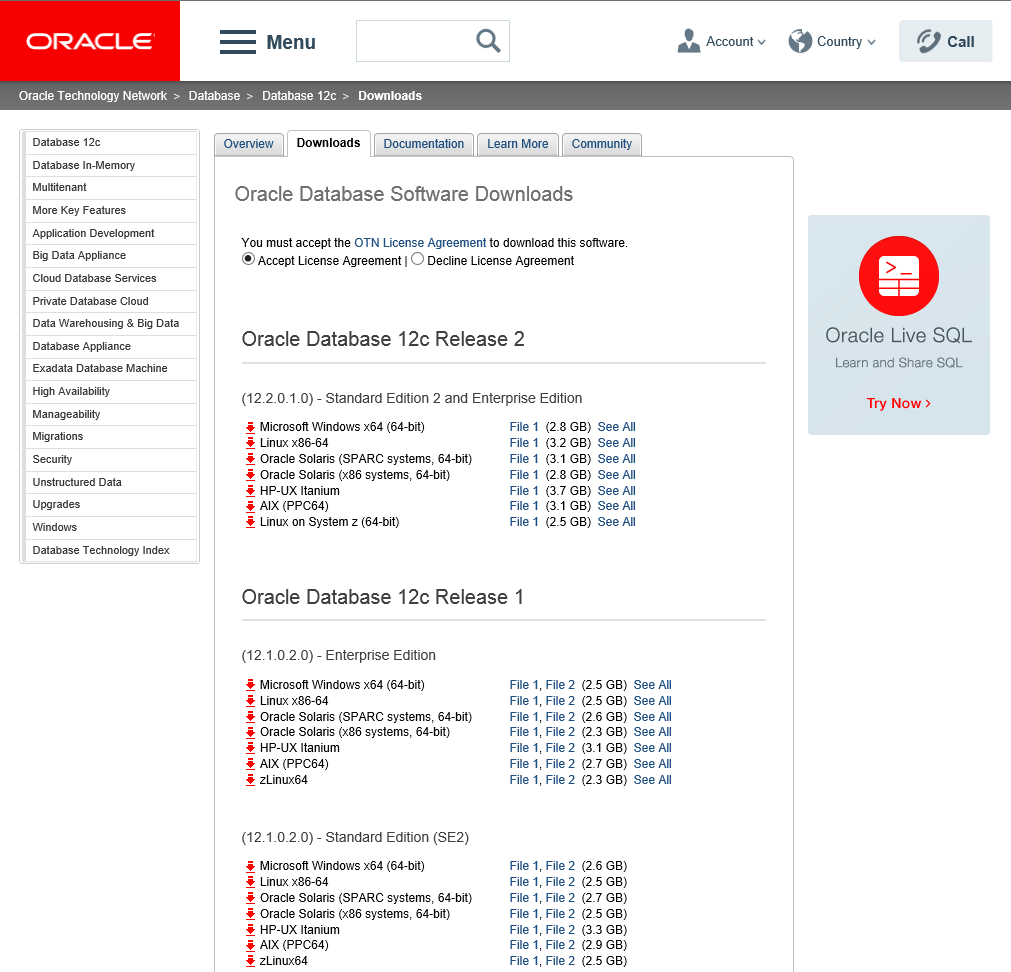Click download arrow for Enterprise Edition HP-UX Itanium

pyautogui.click(x=250, y=748)
